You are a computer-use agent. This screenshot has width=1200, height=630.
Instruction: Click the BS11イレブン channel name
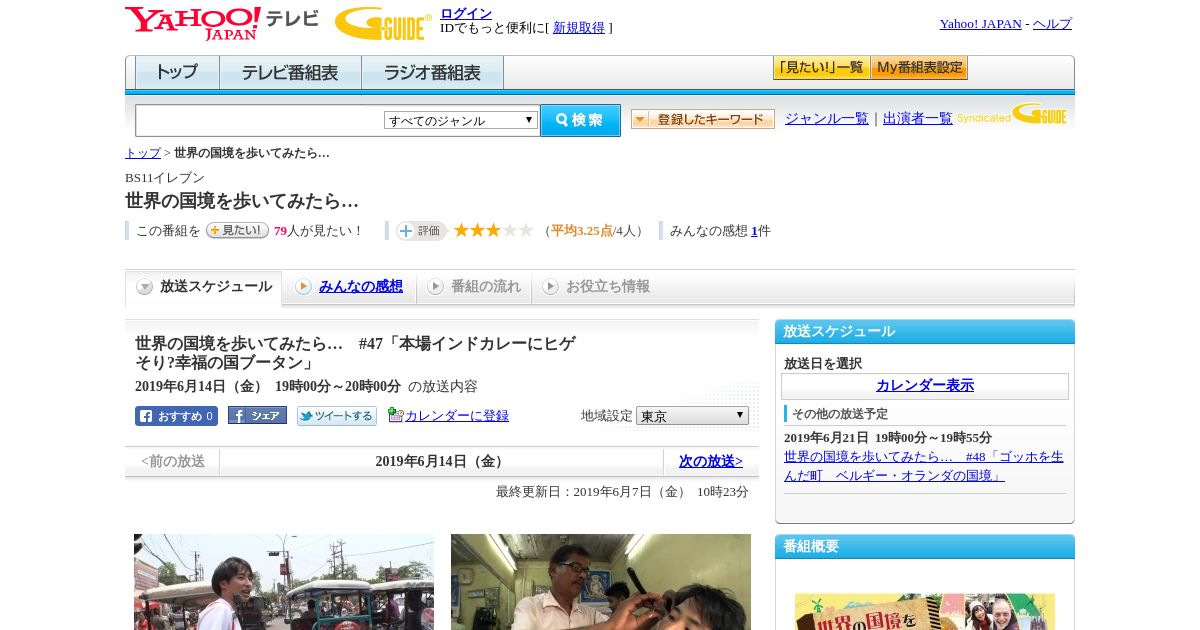coord(165,178)
